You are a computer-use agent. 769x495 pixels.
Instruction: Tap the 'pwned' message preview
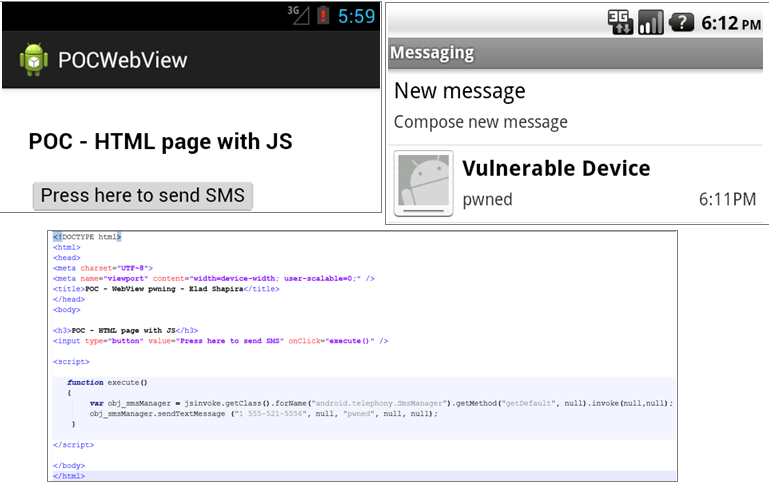487,199
